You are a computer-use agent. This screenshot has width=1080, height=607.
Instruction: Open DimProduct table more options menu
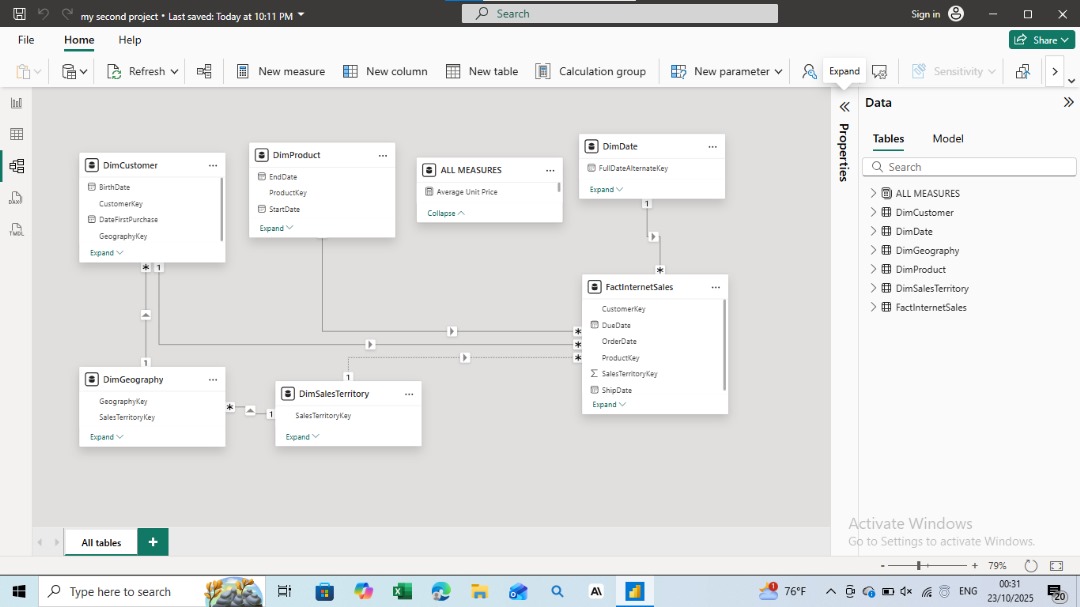[x=383, y=155]
